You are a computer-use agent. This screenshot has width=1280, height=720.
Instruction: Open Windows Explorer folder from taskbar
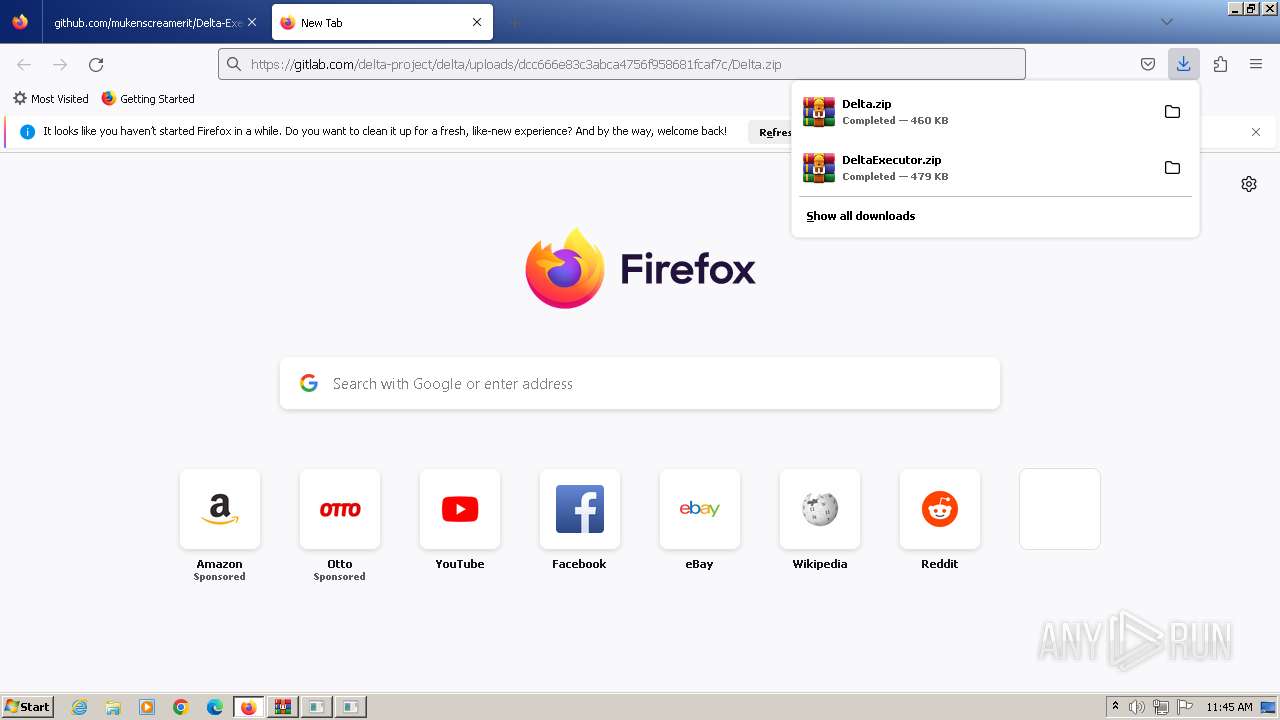113,707
